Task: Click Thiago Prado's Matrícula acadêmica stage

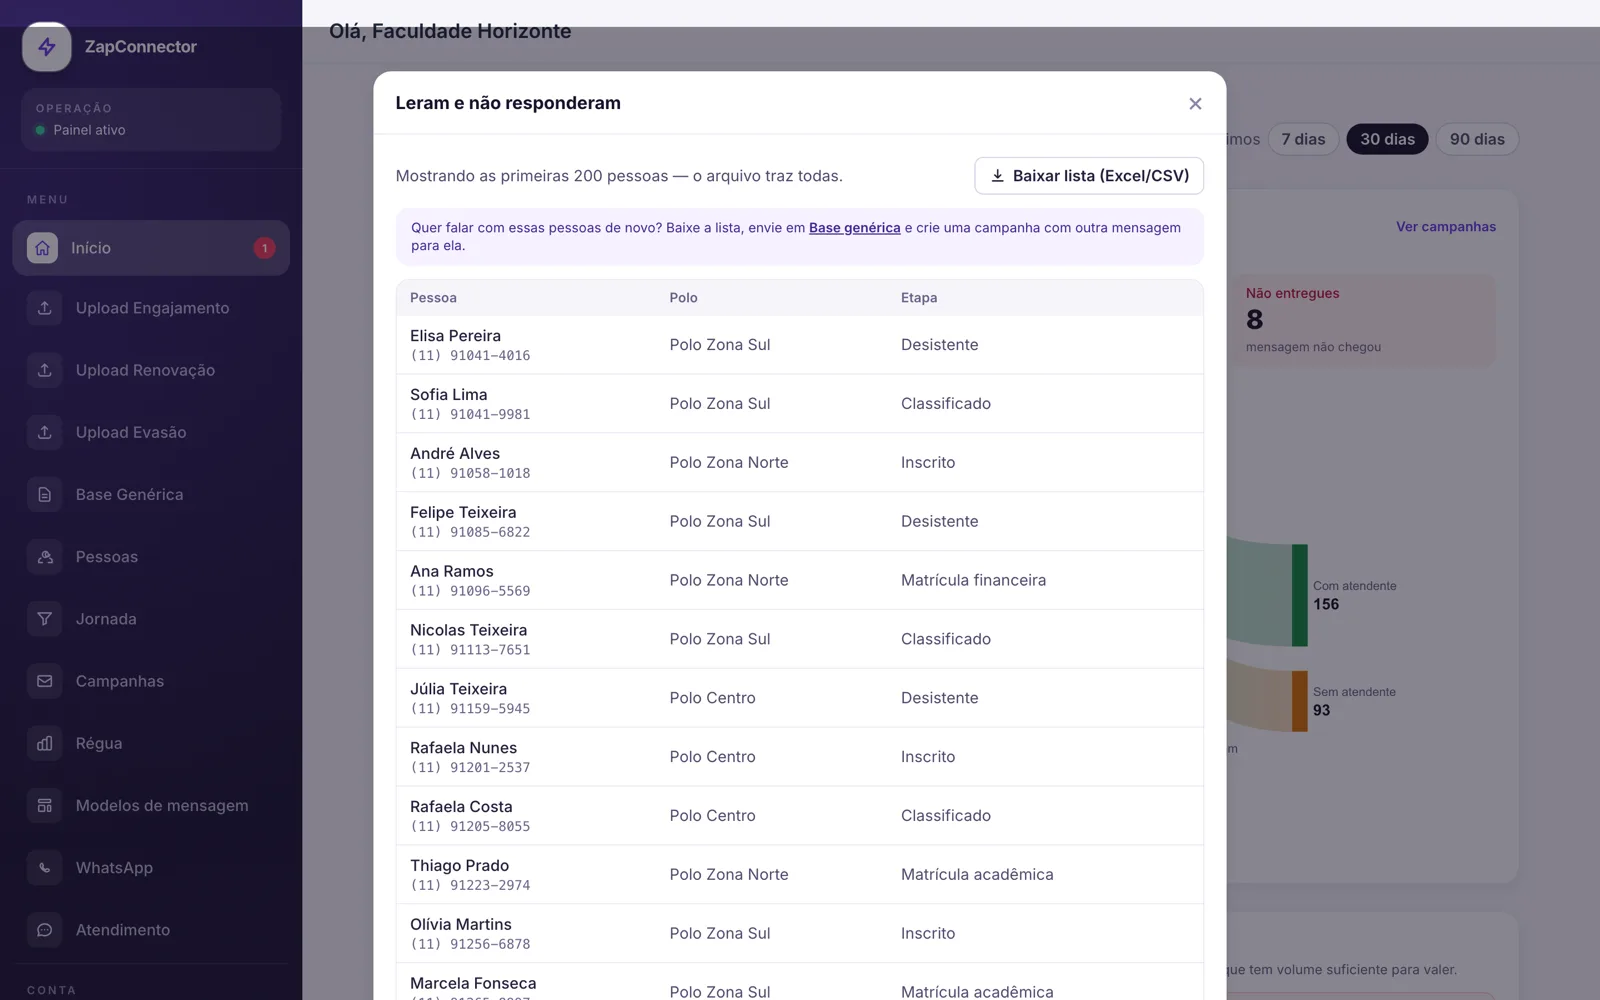Action: [977, 874]
